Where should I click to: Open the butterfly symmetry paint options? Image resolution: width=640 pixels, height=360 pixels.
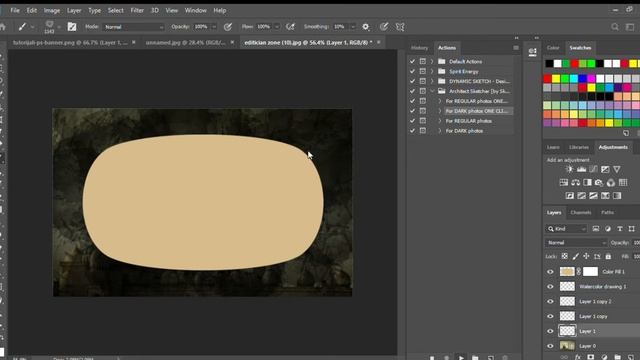pyautogui.click(x=400, y=27)
